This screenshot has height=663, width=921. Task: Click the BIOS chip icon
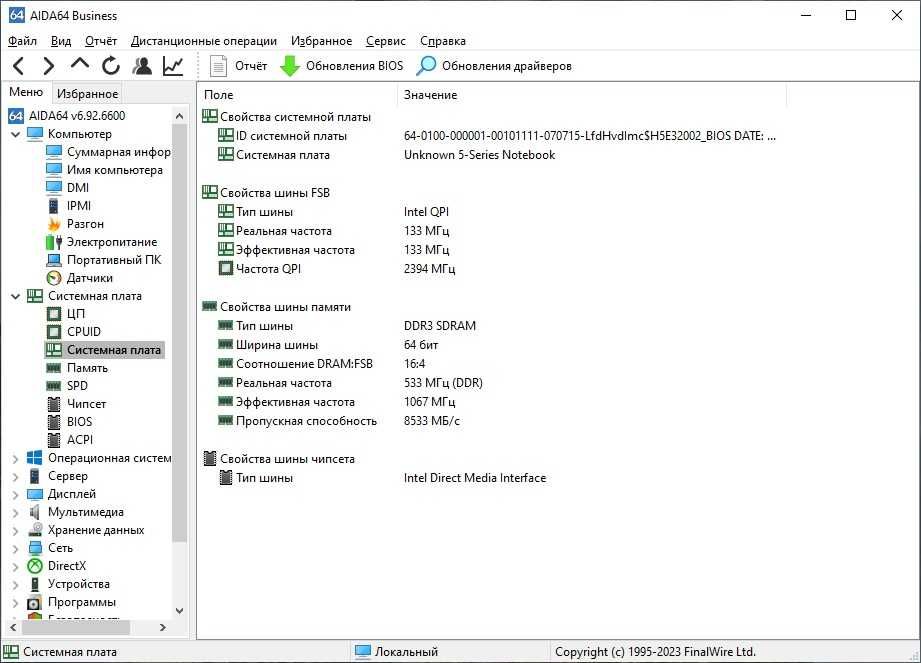(54, 422)
